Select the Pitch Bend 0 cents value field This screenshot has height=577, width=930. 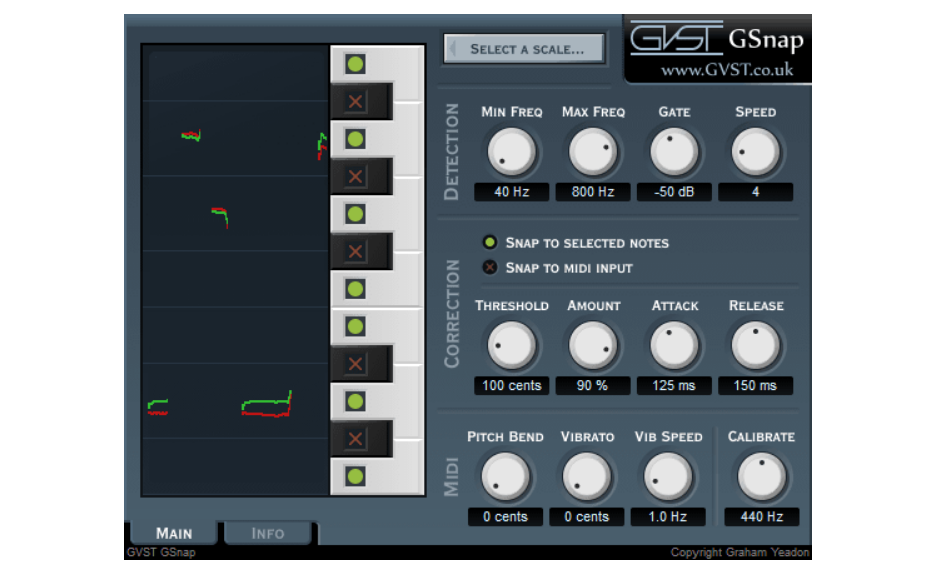pos(505,517)
